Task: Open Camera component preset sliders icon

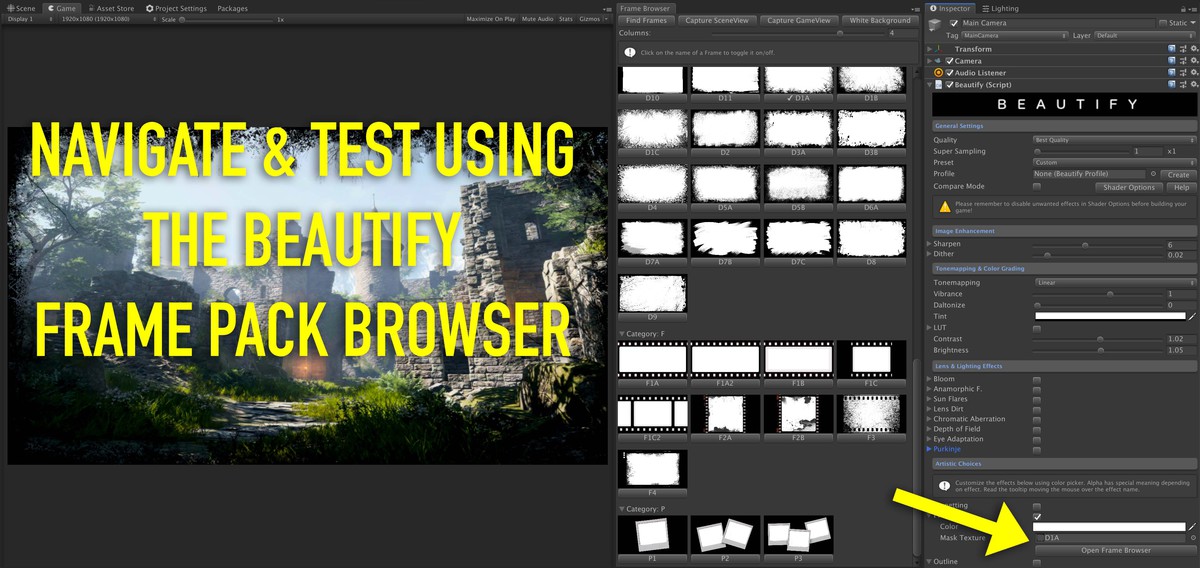Action: 1183,61
